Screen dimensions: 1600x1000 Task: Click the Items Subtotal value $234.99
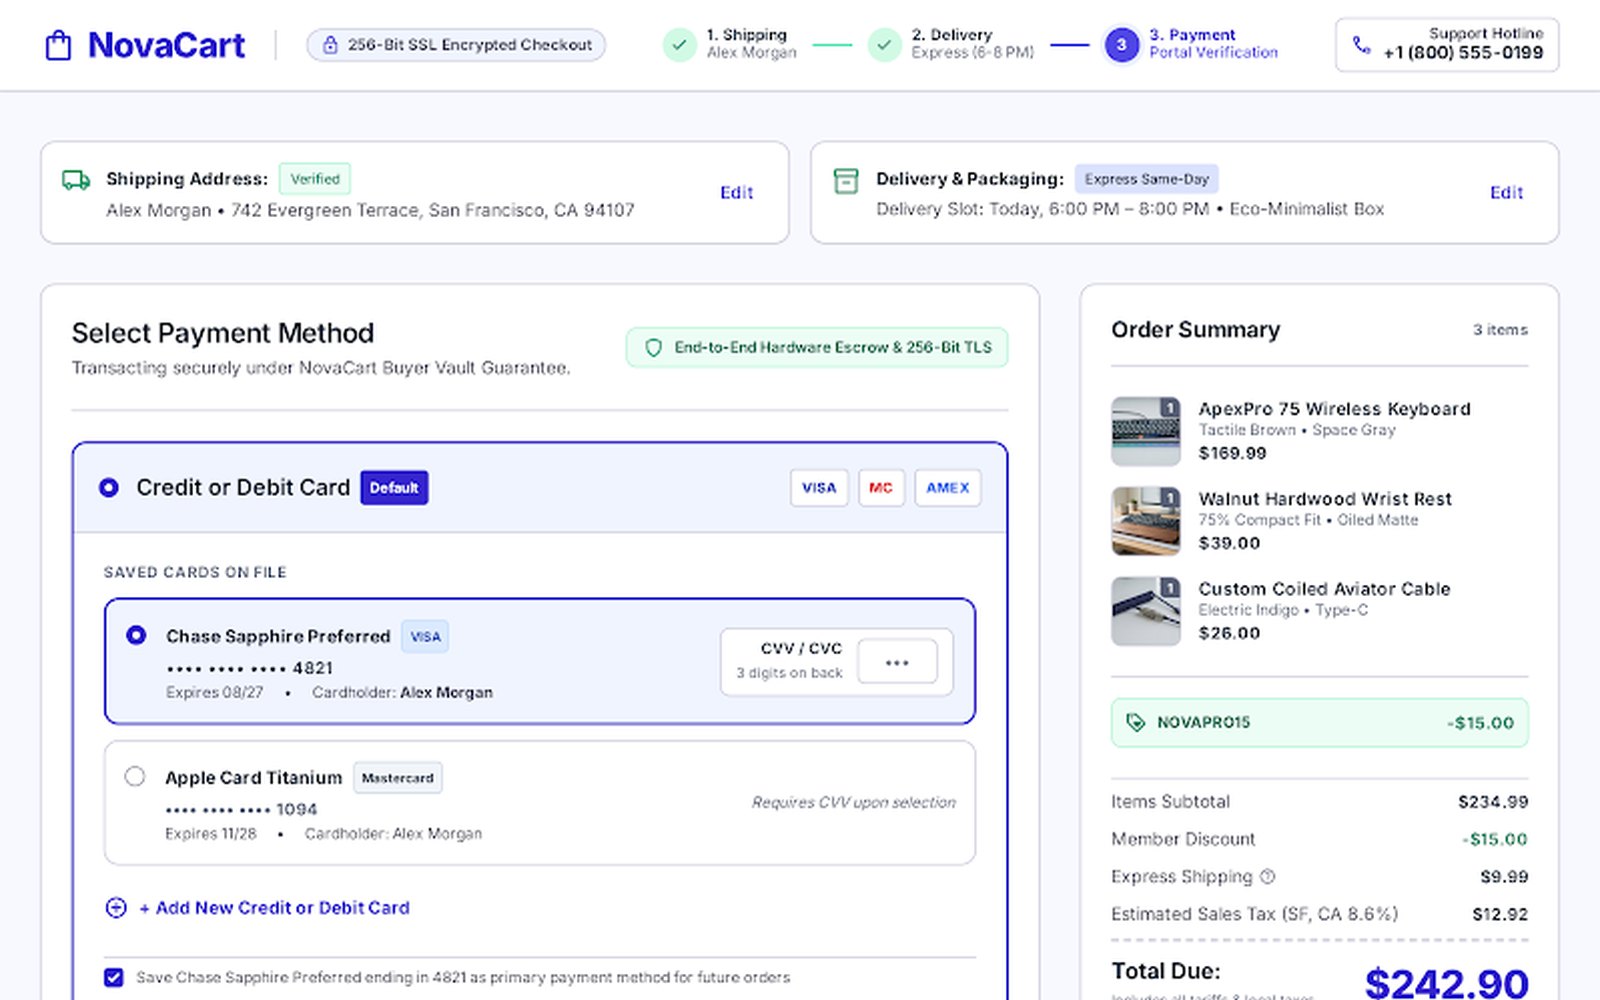click(x=1493, y=802)
